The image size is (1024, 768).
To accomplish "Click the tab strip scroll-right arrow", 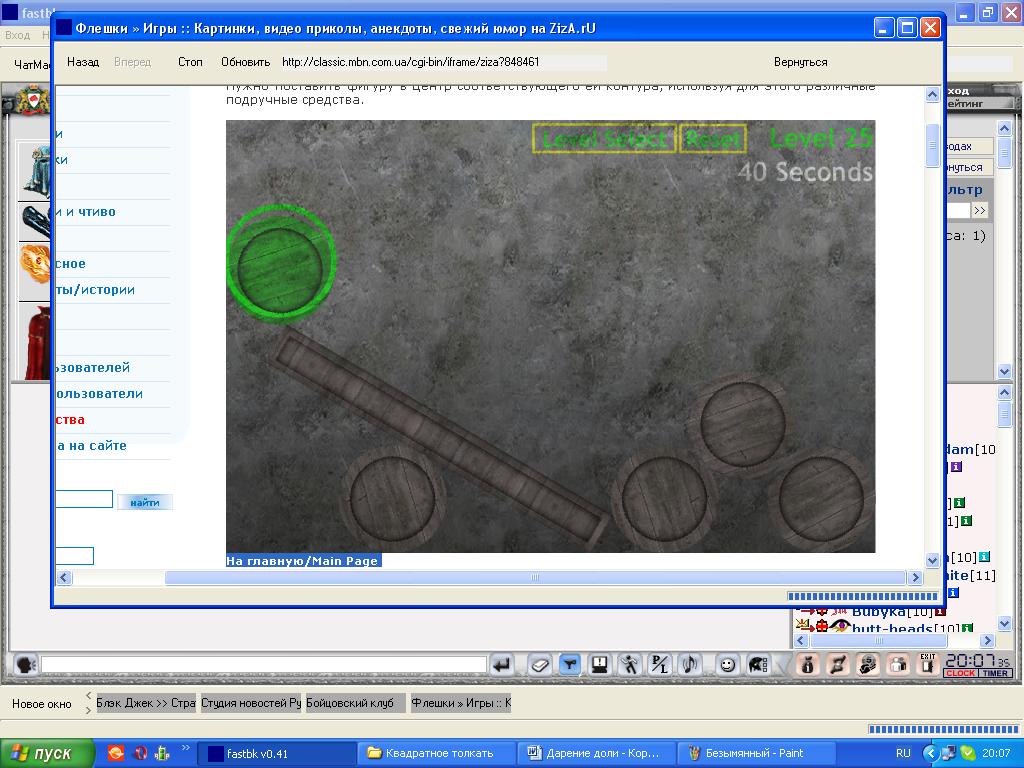I will tap(88, 710).
